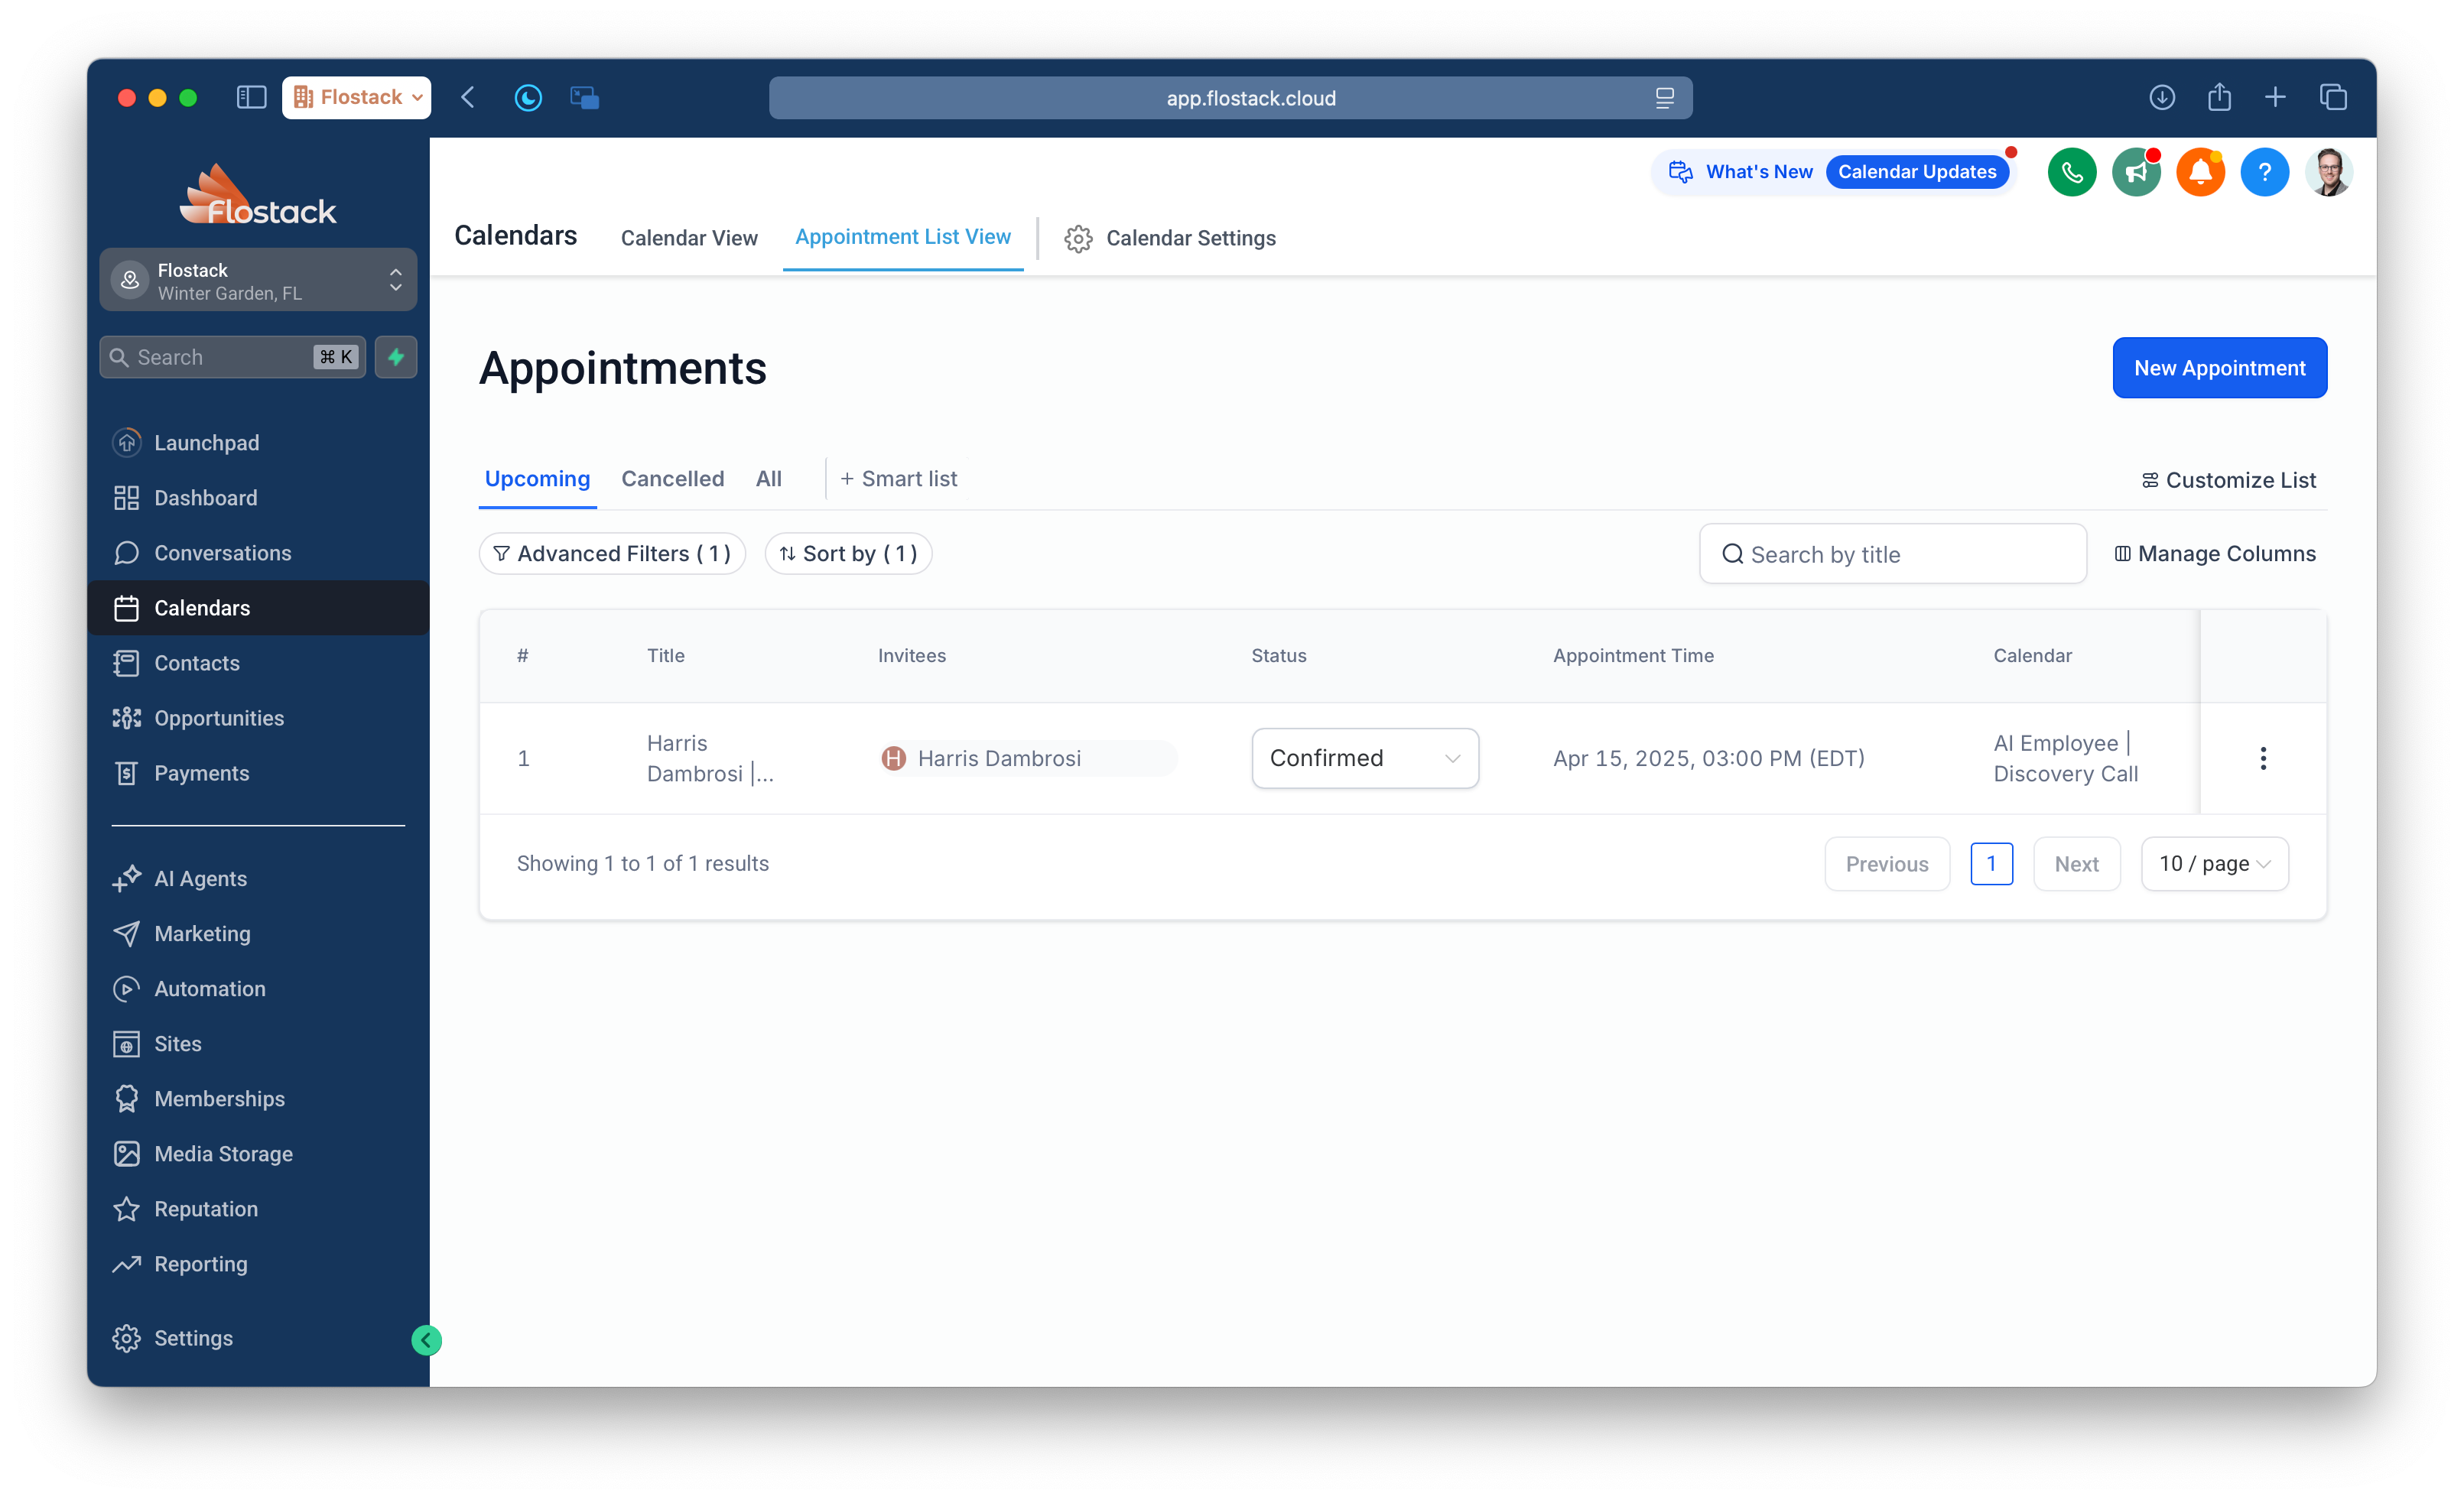2464x1500 pixels.
Task: Toggle the browser sidebar panel icon
Action: tap(251, 97)
